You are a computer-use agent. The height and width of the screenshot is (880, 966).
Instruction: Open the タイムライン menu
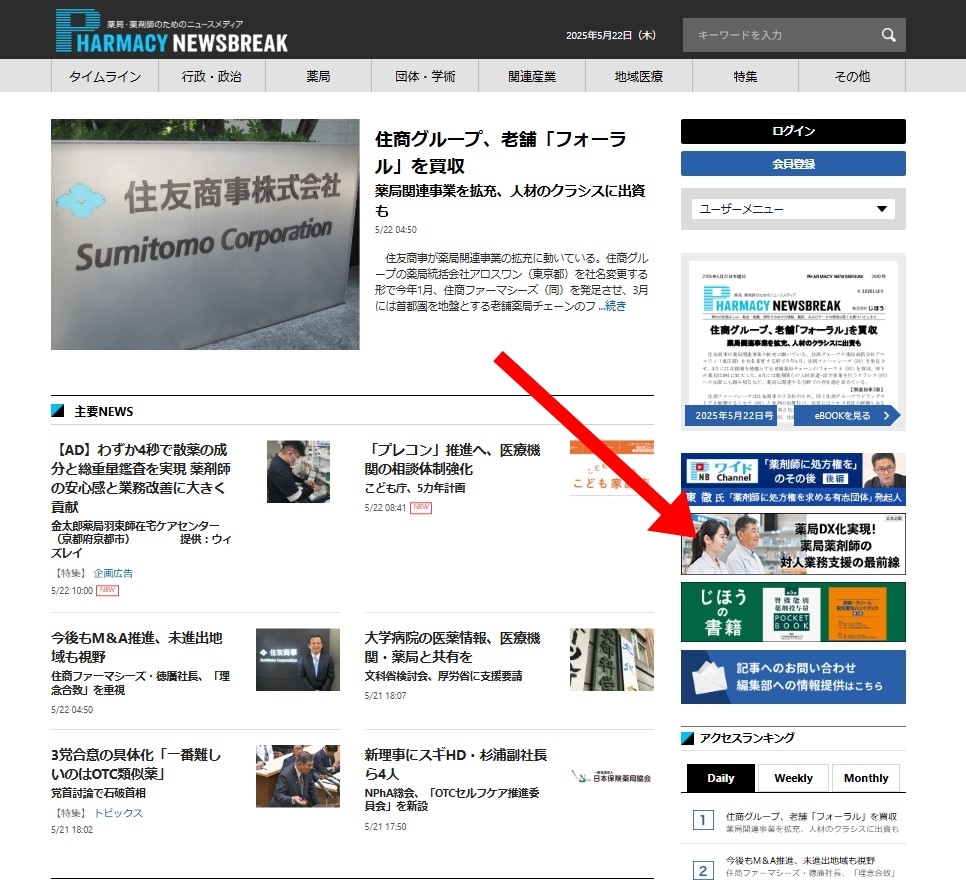point(105,76)
